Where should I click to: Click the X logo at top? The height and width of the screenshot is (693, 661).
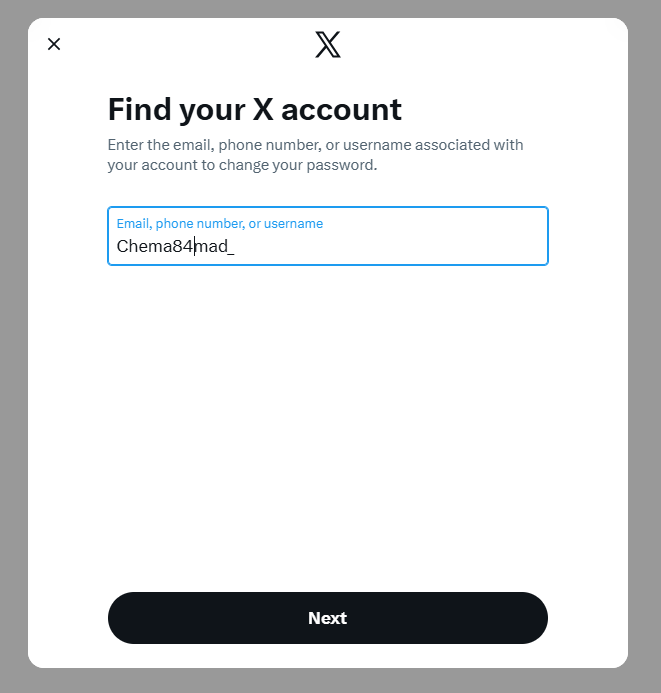[328, 44]
